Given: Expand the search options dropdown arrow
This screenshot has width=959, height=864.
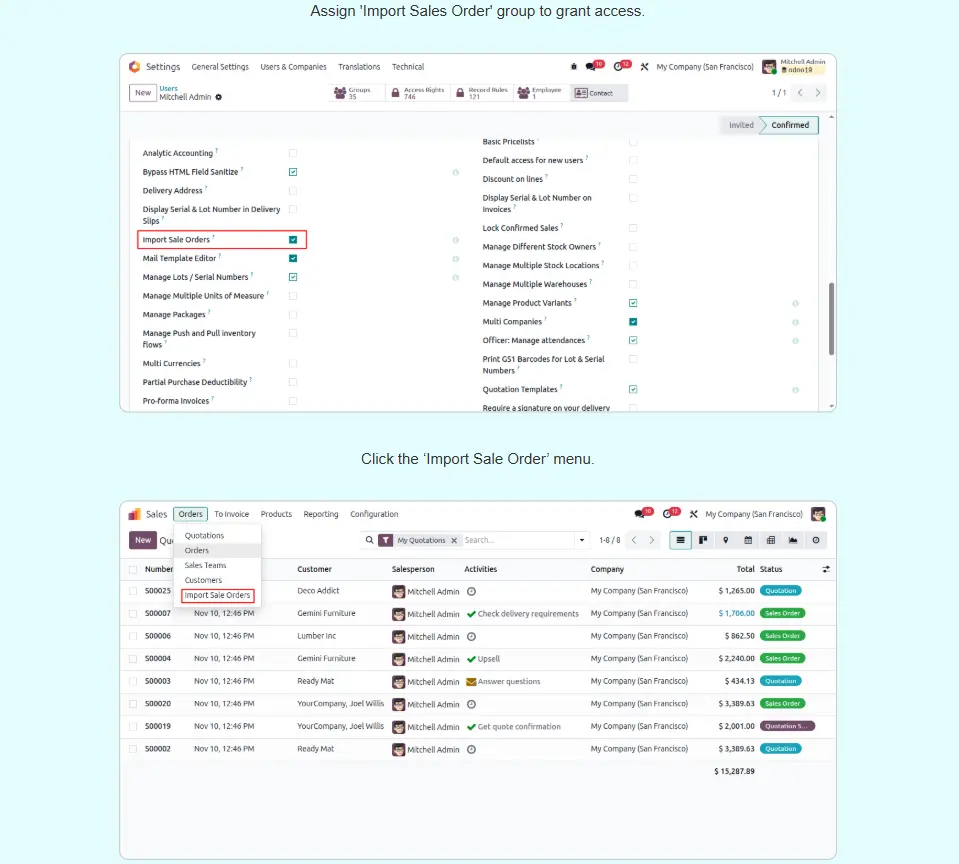Looking at the screenshot, I should click(582, 540).
